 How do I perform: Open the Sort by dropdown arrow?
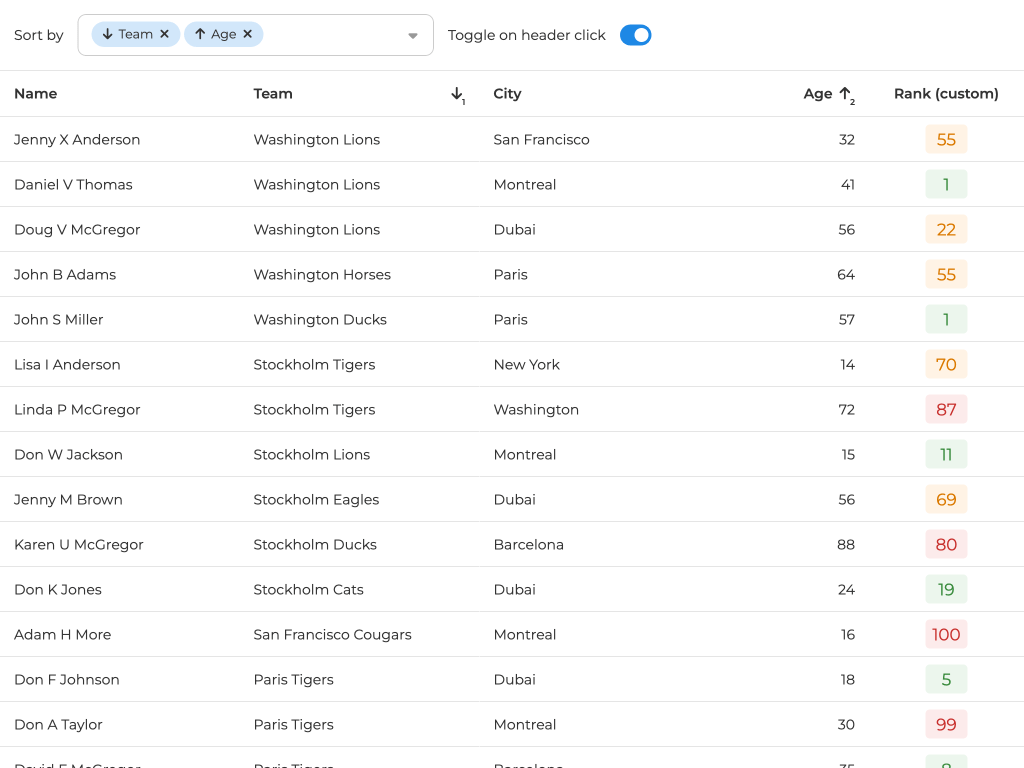413,36
